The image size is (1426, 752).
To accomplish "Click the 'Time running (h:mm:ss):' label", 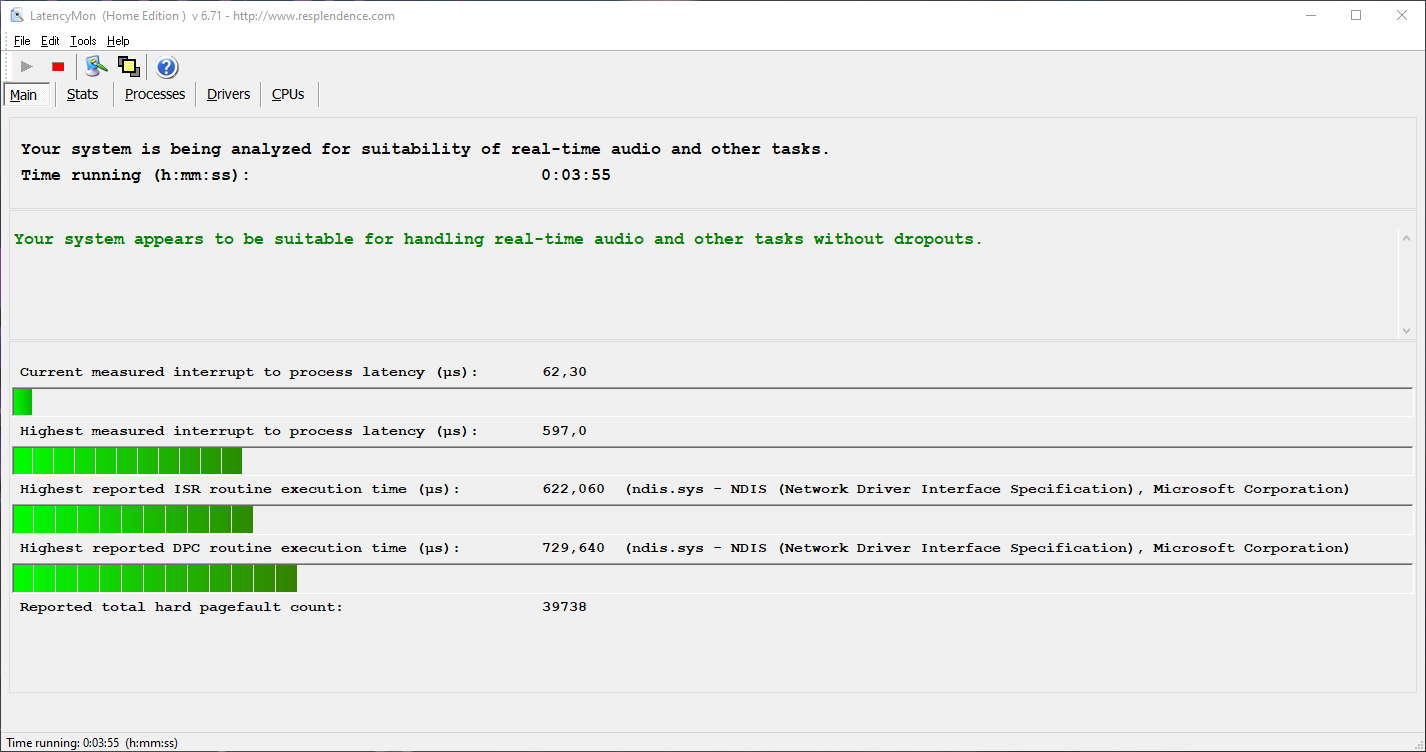I will [x=135, y=175].
